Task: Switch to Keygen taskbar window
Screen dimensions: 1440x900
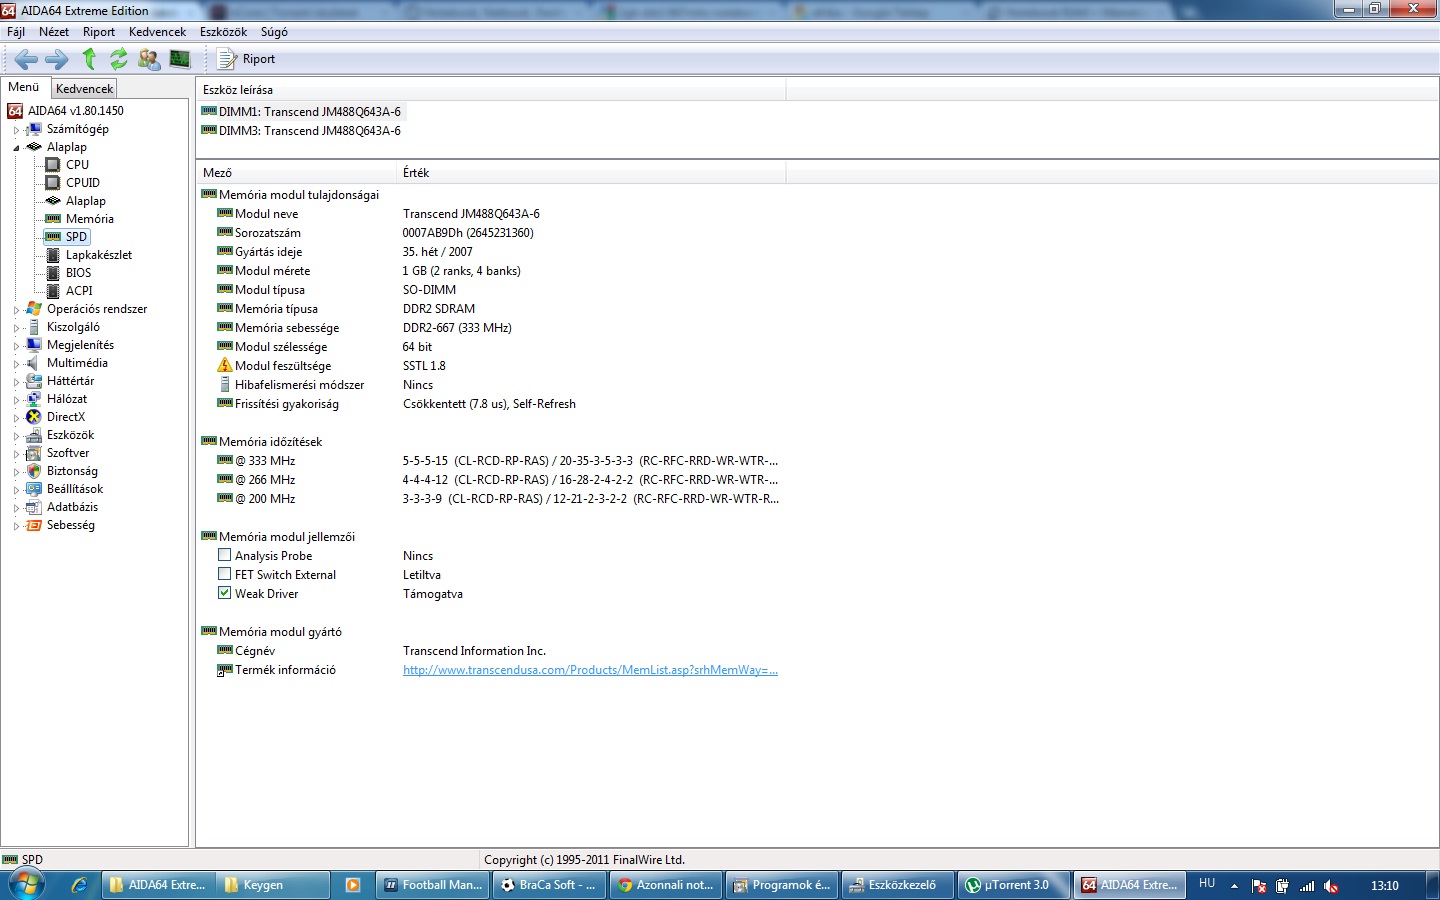Action: [273, 885]
